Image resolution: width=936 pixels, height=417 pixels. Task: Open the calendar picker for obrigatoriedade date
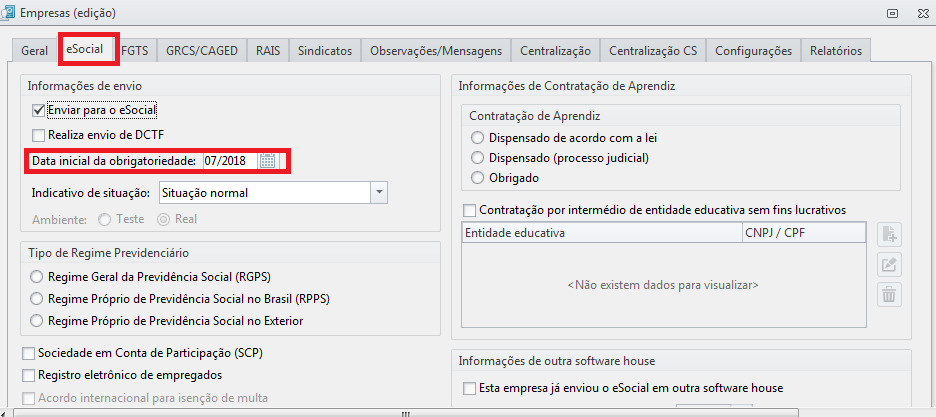pos(267,161)
